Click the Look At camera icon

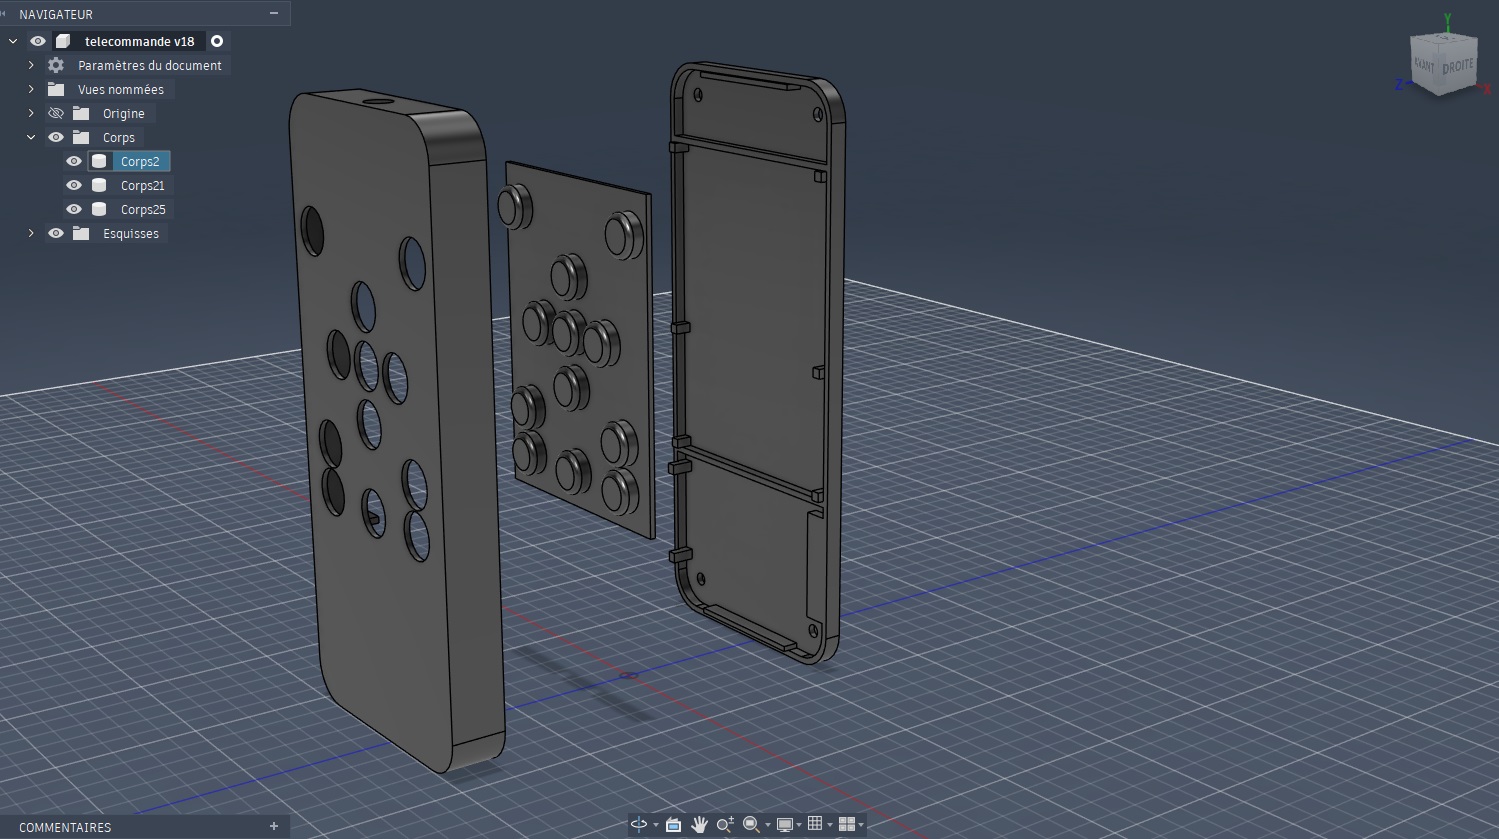tap(673, 824)
